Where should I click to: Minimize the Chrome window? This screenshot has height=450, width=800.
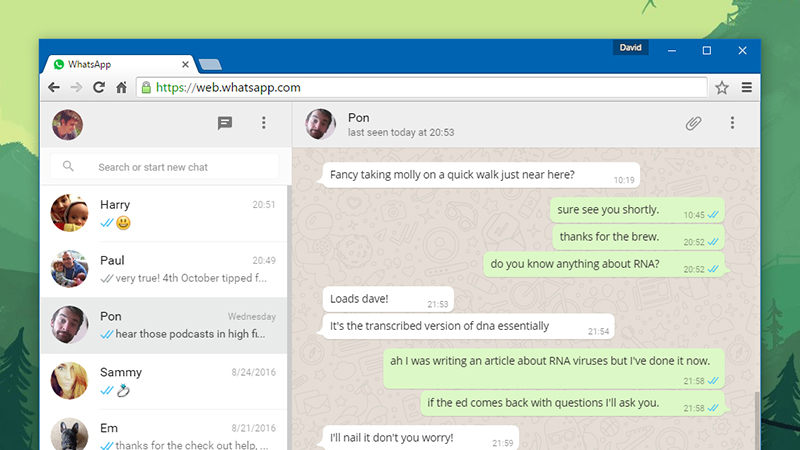click(672, 51)
